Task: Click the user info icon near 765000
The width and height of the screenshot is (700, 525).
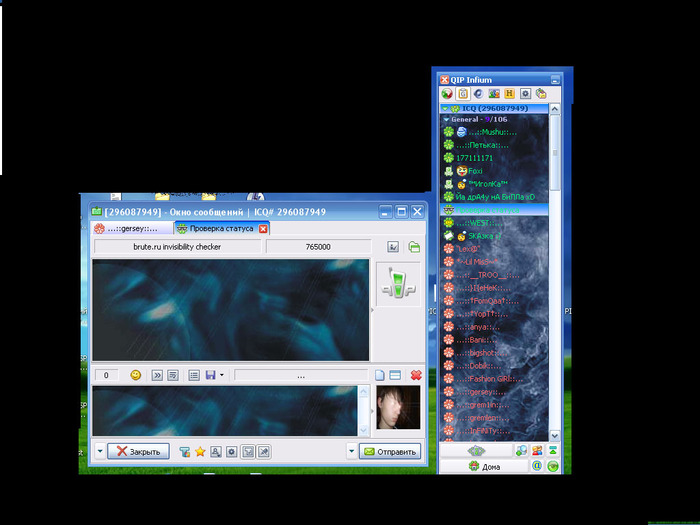Action: coord(393,247)
